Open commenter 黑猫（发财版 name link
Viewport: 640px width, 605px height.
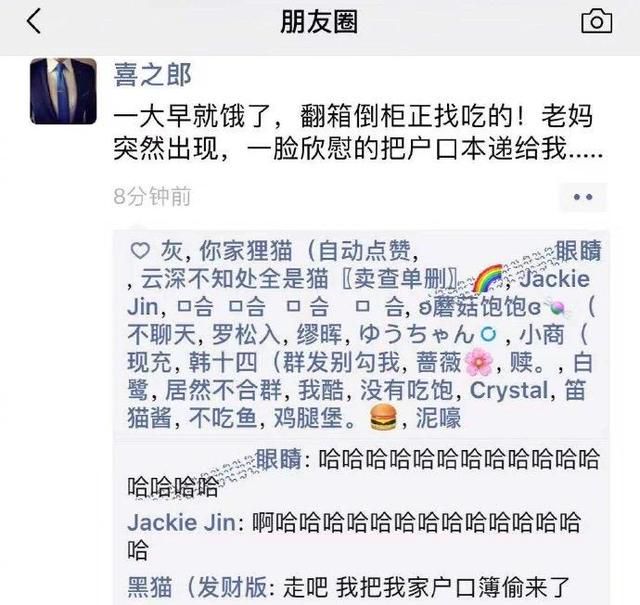(198, 587)
